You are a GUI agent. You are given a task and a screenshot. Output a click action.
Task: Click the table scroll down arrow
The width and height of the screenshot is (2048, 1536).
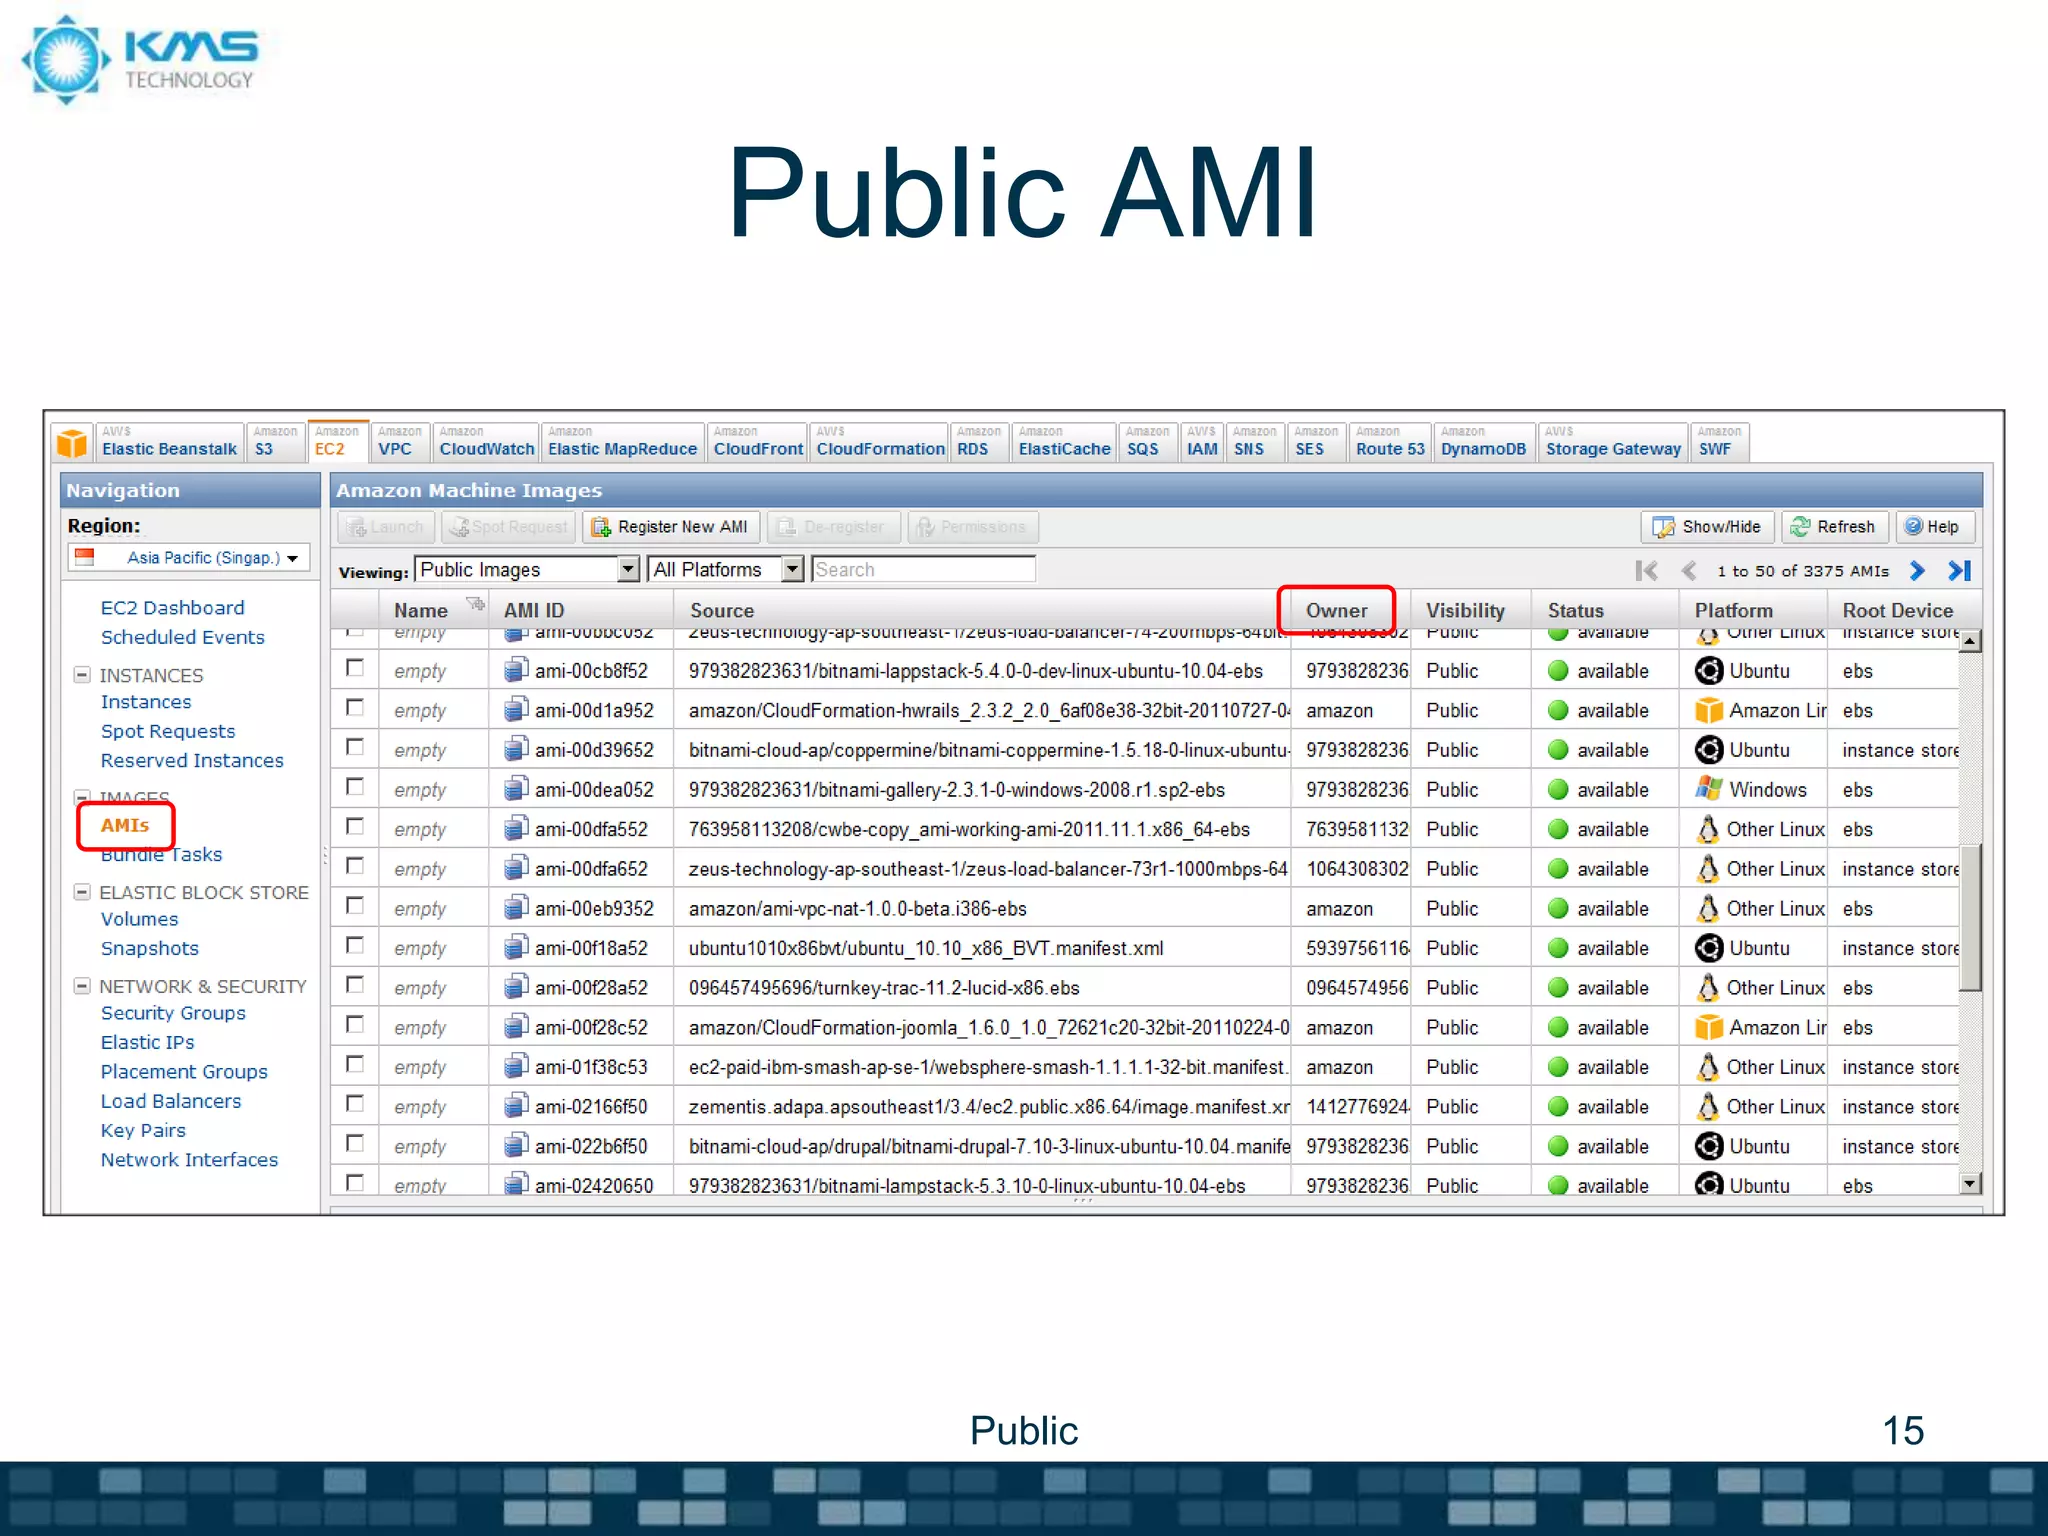tap(1969, 1183)
